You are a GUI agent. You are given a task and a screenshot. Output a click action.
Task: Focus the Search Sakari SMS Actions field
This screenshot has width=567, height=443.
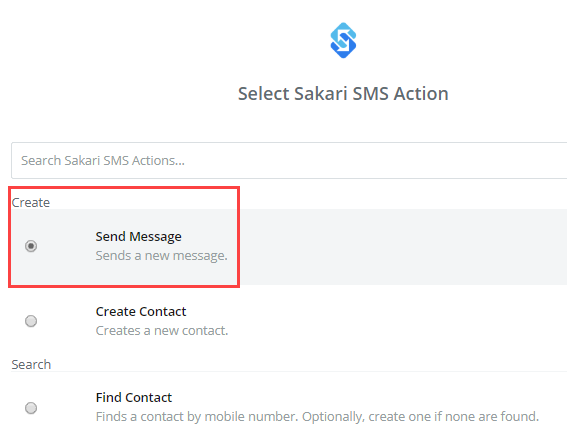click(289, 160)
